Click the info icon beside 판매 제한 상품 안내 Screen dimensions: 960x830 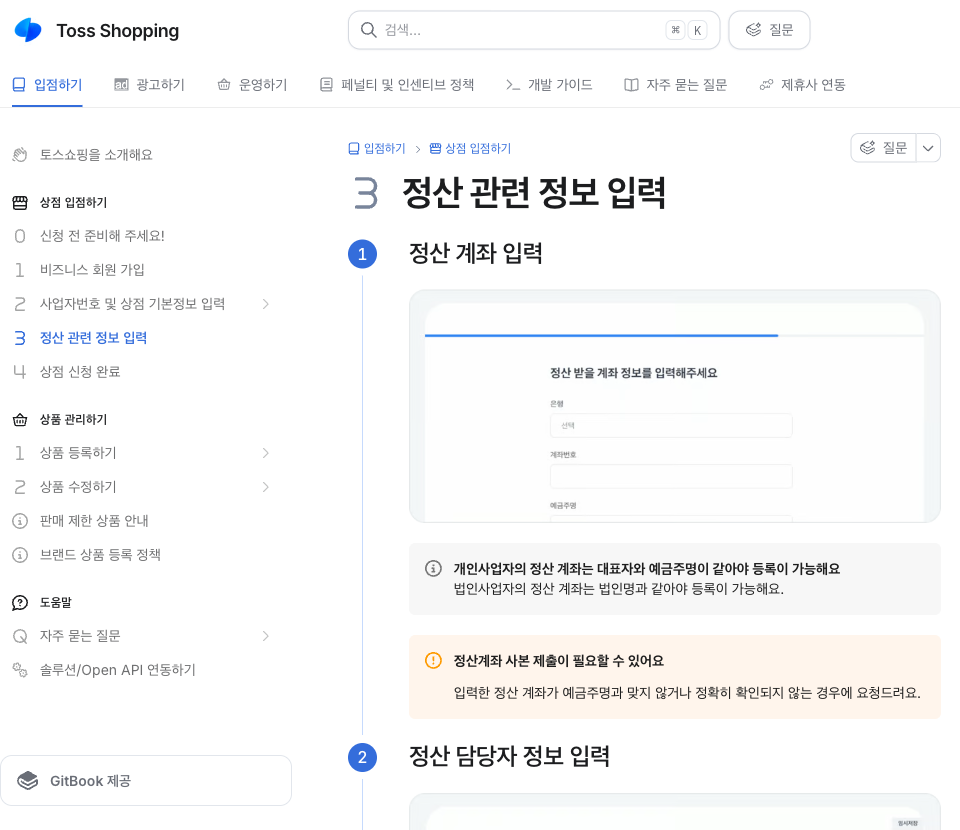tap(20, 521)
